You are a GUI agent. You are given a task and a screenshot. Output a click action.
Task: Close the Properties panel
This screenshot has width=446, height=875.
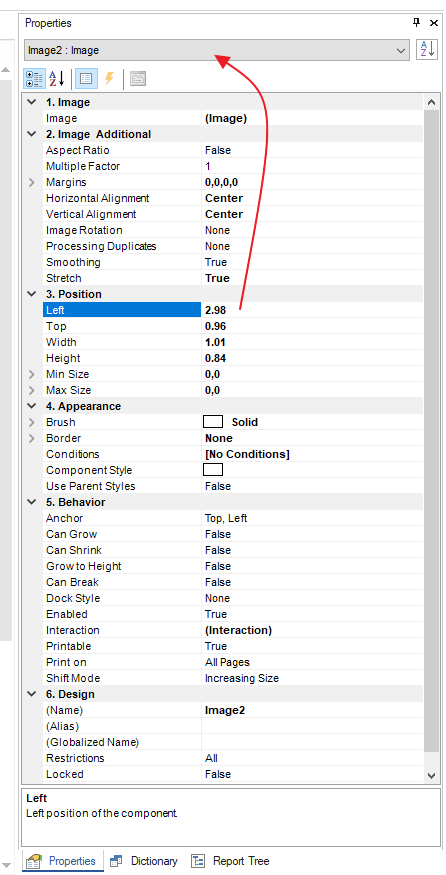(x=434, y=23)
